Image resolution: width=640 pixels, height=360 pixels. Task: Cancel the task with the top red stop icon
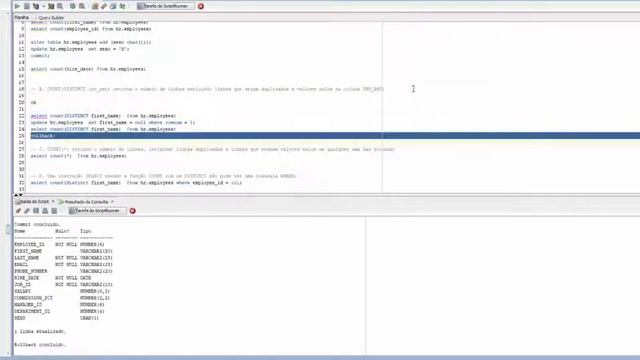point(201,6)
